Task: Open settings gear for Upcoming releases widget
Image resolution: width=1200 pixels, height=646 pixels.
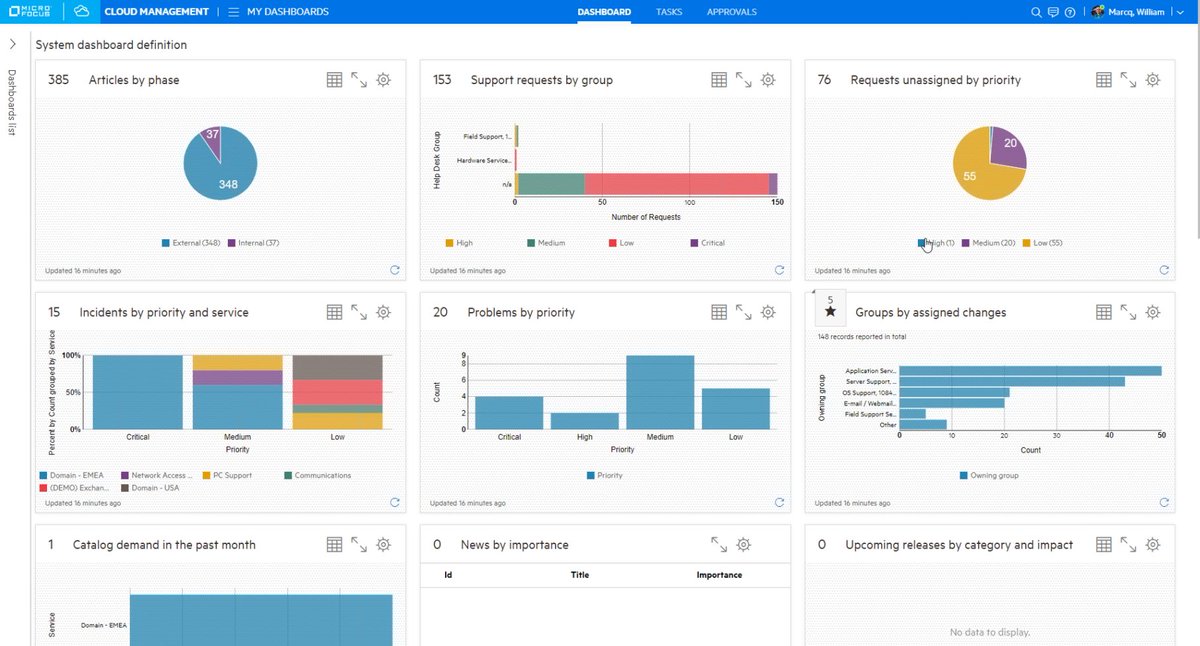Action: (1153, 545)
